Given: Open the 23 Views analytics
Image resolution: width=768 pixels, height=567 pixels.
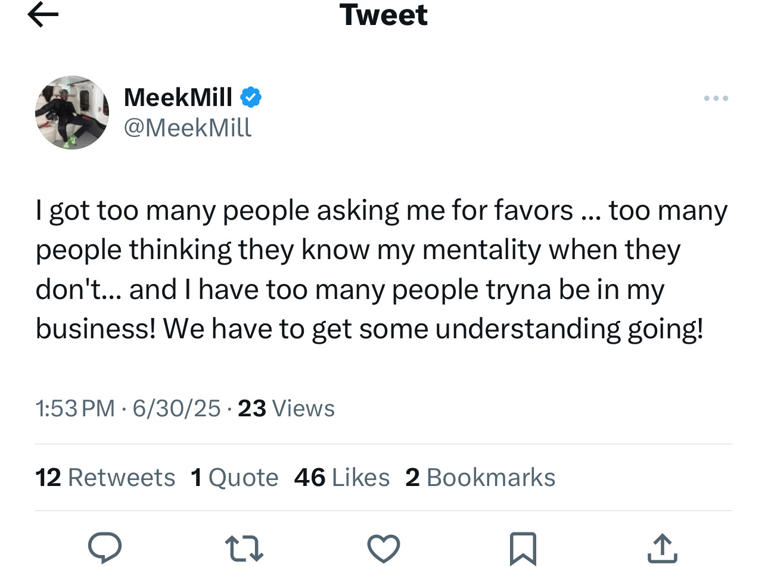Looking at the screenshot, I should coord(286,408).
